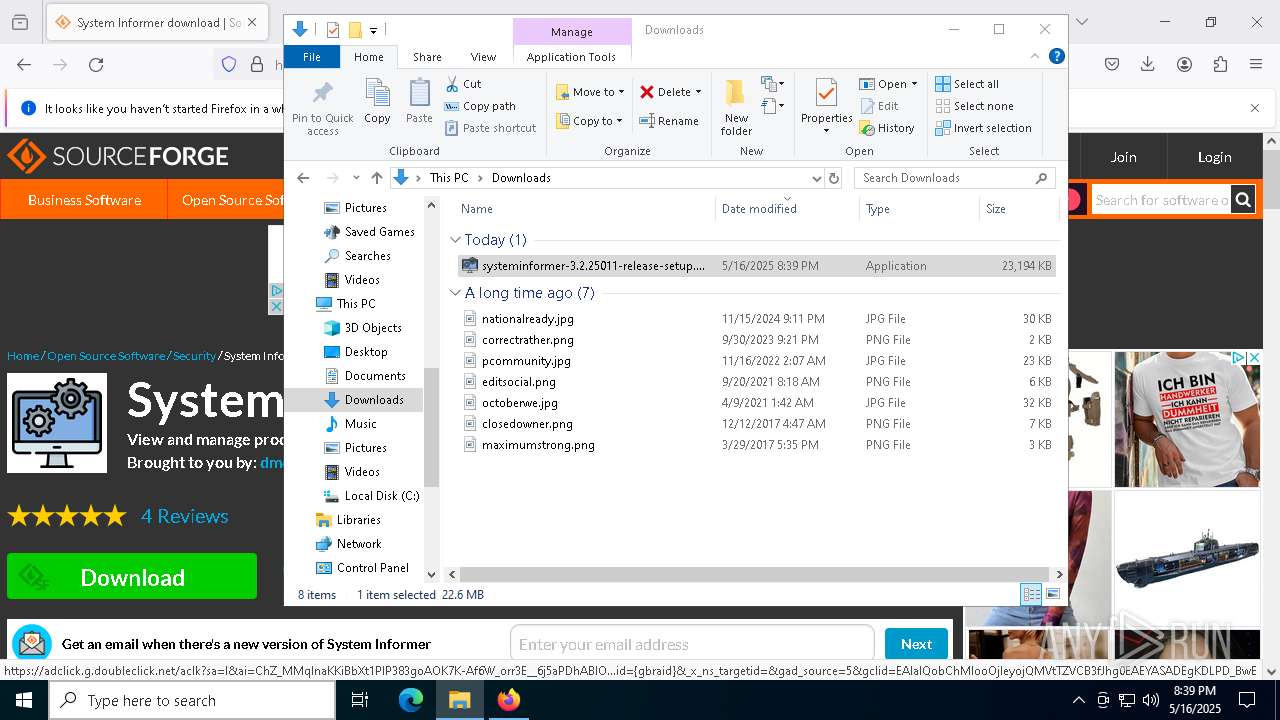Switch to the View tab
Image resolution: width=1280 pixels, height=720 pixels.
coord(483,57)
